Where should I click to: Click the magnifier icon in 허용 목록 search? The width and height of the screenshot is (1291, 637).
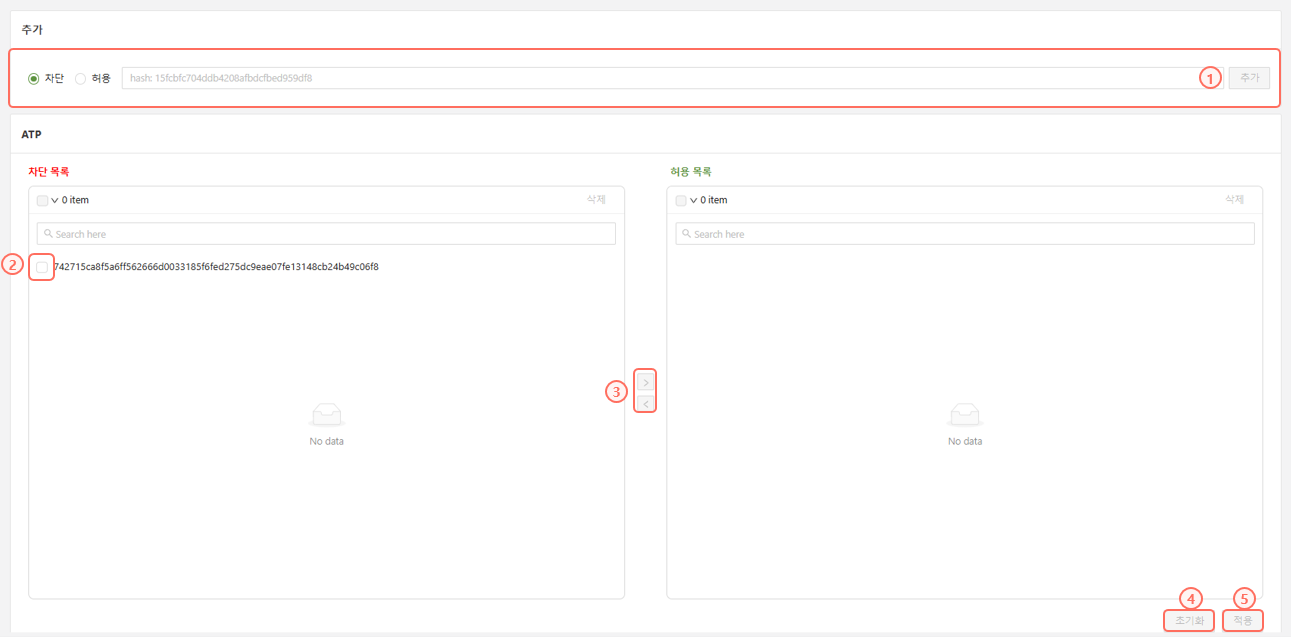coord(686,234)
